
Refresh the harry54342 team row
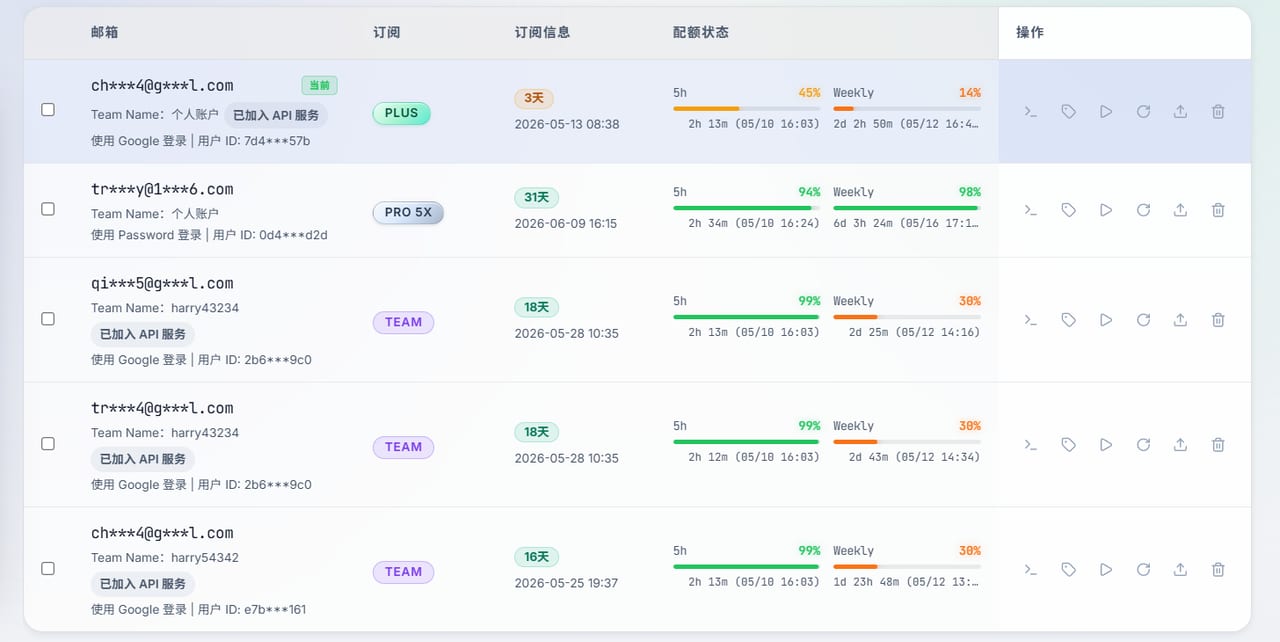coord(1143,570)
